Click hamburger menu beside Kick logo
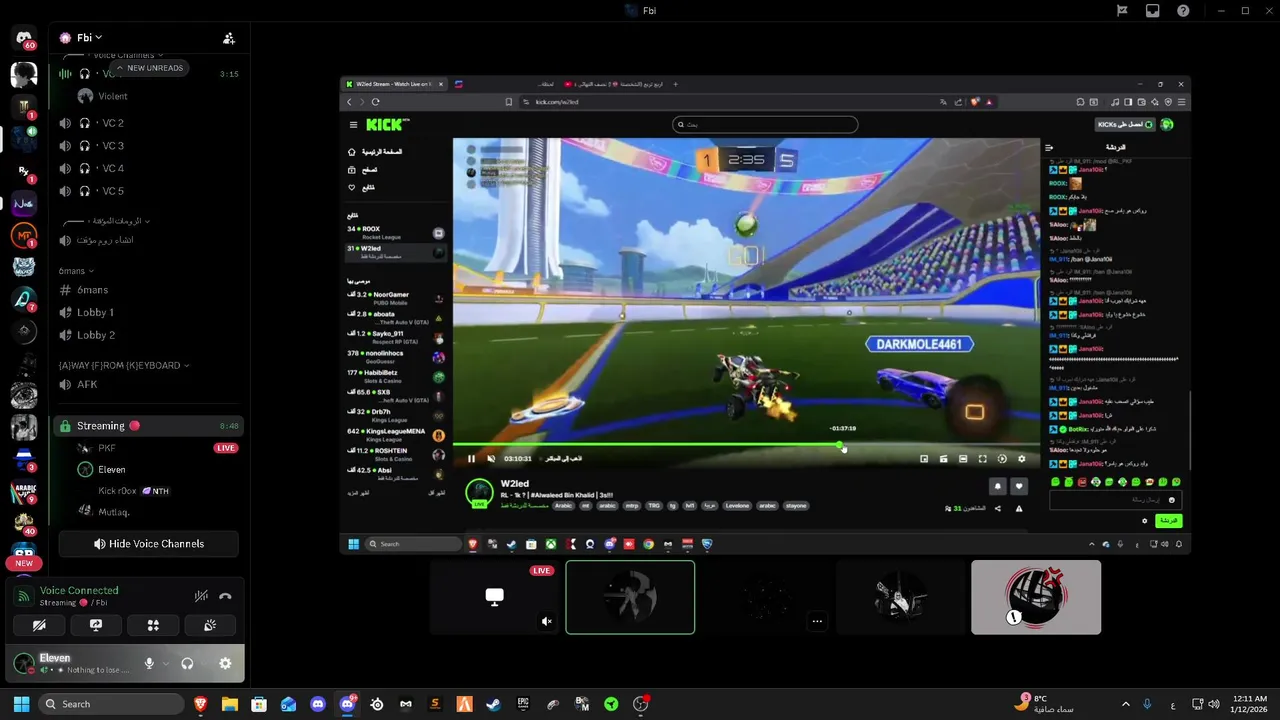This screenshot has width=1280, height=720. (353, 125)
